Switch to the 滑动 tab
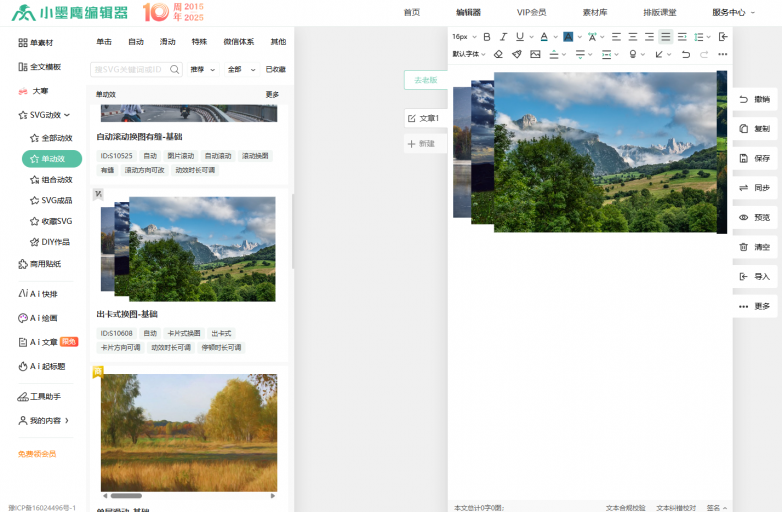 pos(167,42)
